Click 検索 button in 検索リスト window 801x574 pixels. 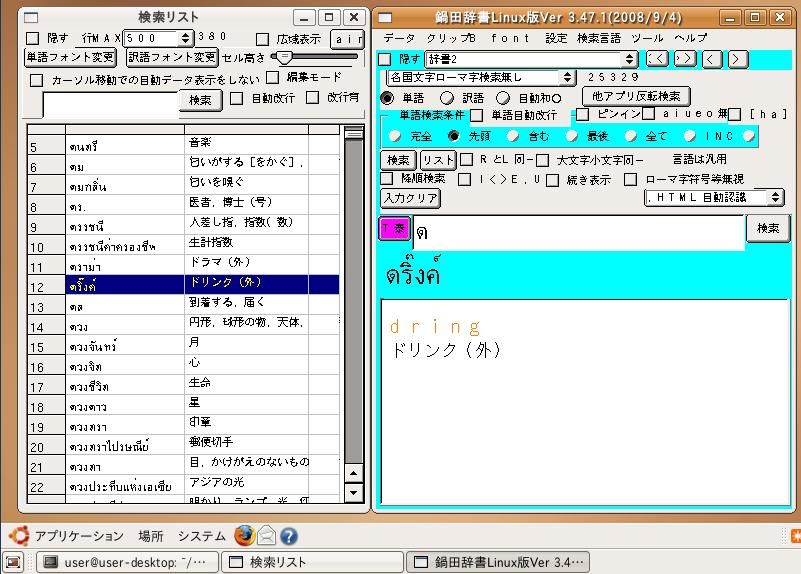200,100
